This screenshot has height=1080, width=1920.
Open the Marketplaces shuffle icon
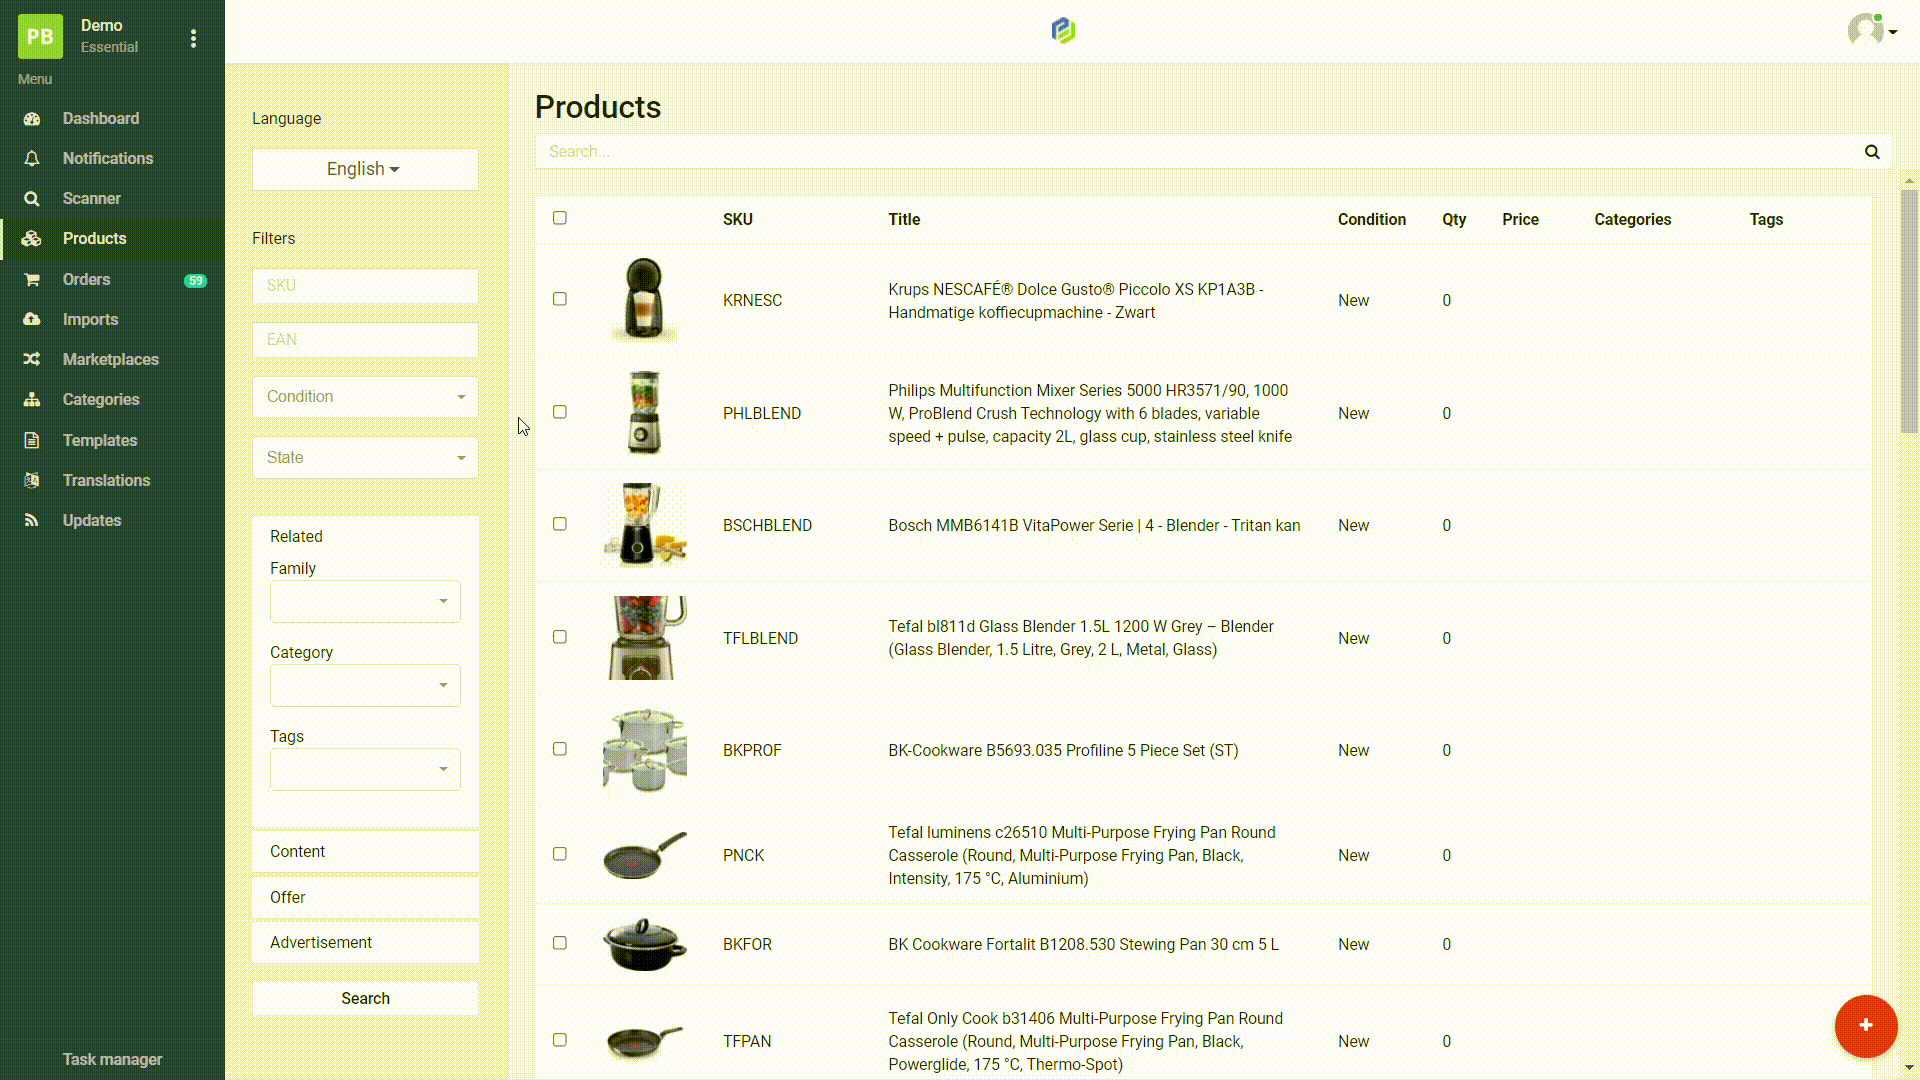coord(32,359)
